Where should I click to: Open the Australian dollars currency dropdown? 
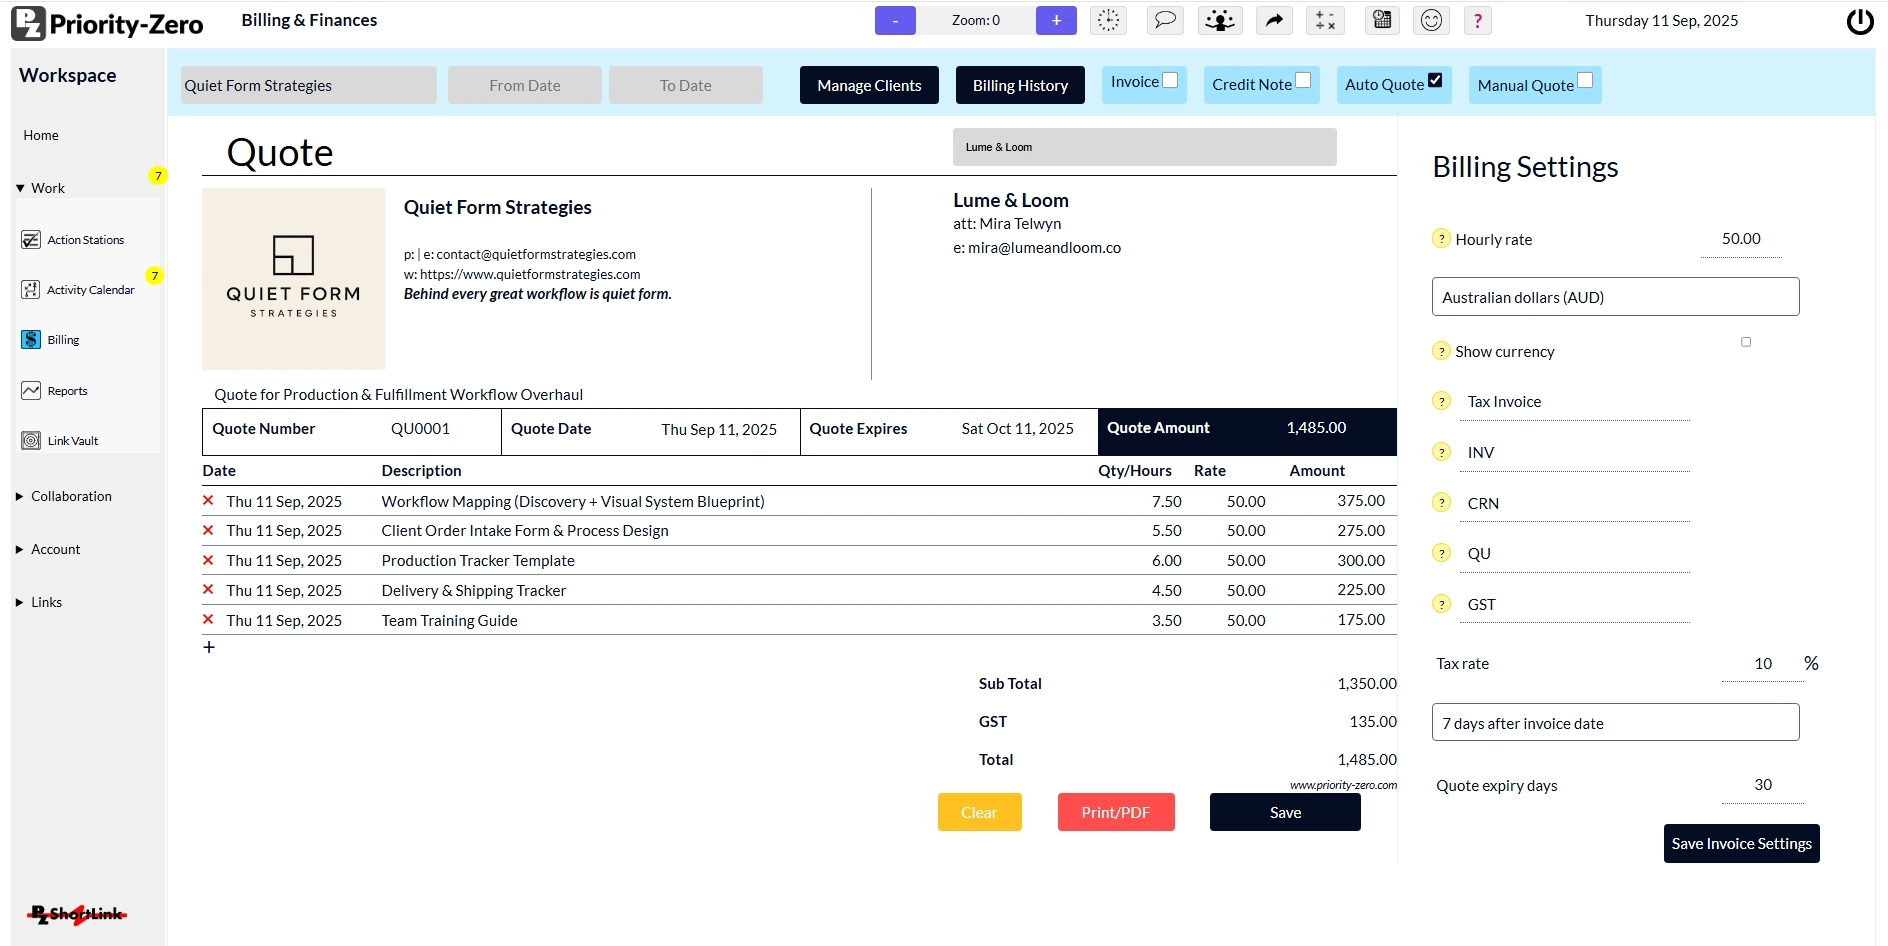tap(1615, 297)
